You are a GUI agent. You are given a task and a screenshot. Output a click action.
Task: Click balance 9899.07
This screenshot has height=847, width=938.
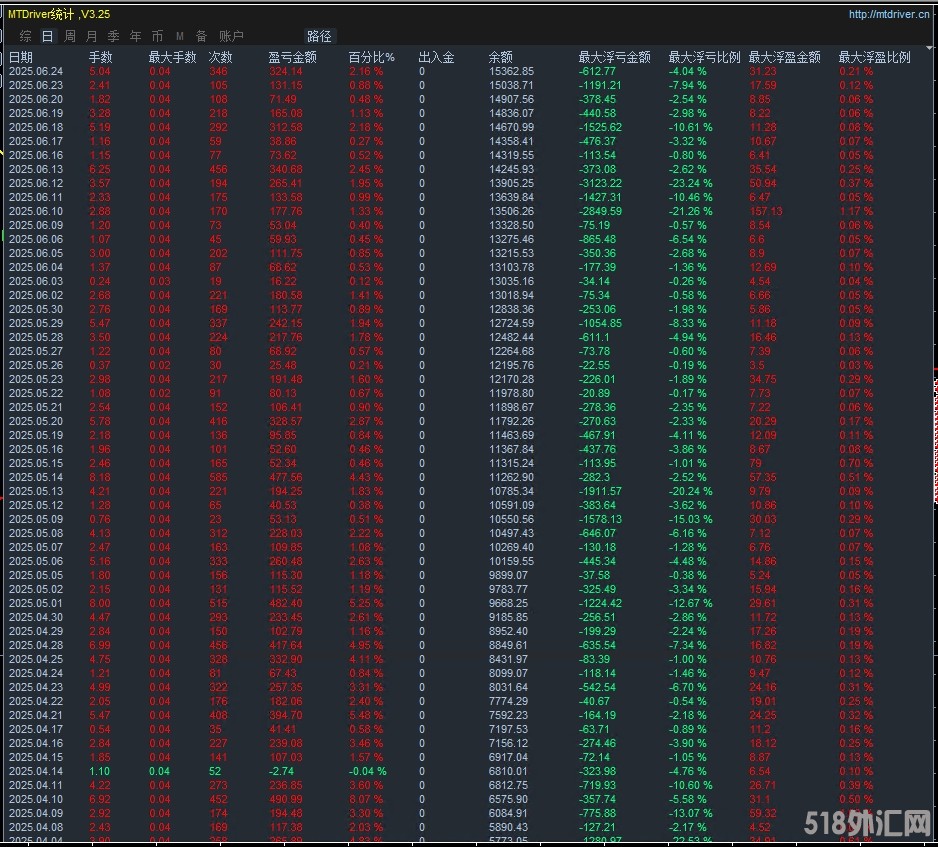[x=508, y=575]
